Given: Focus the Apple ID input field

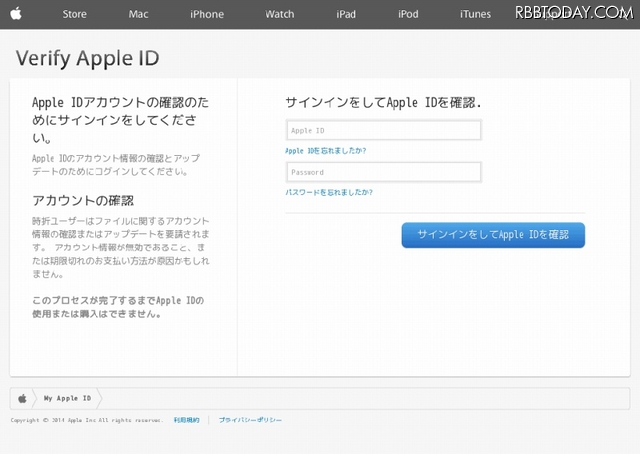Looking at the screenshot, I should 383,130.
